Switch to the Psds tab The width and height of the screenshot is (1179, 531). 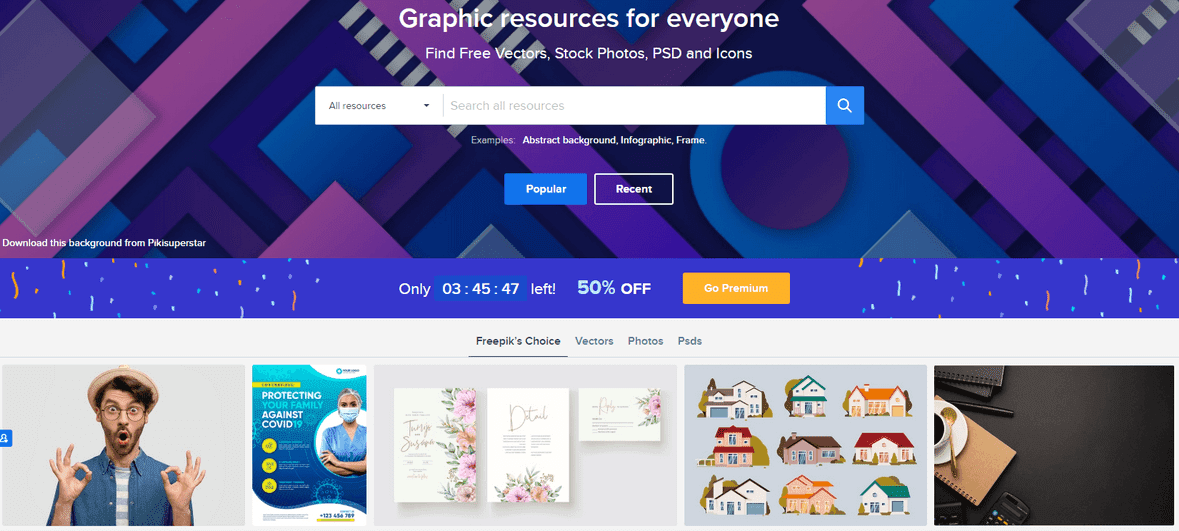690,341
